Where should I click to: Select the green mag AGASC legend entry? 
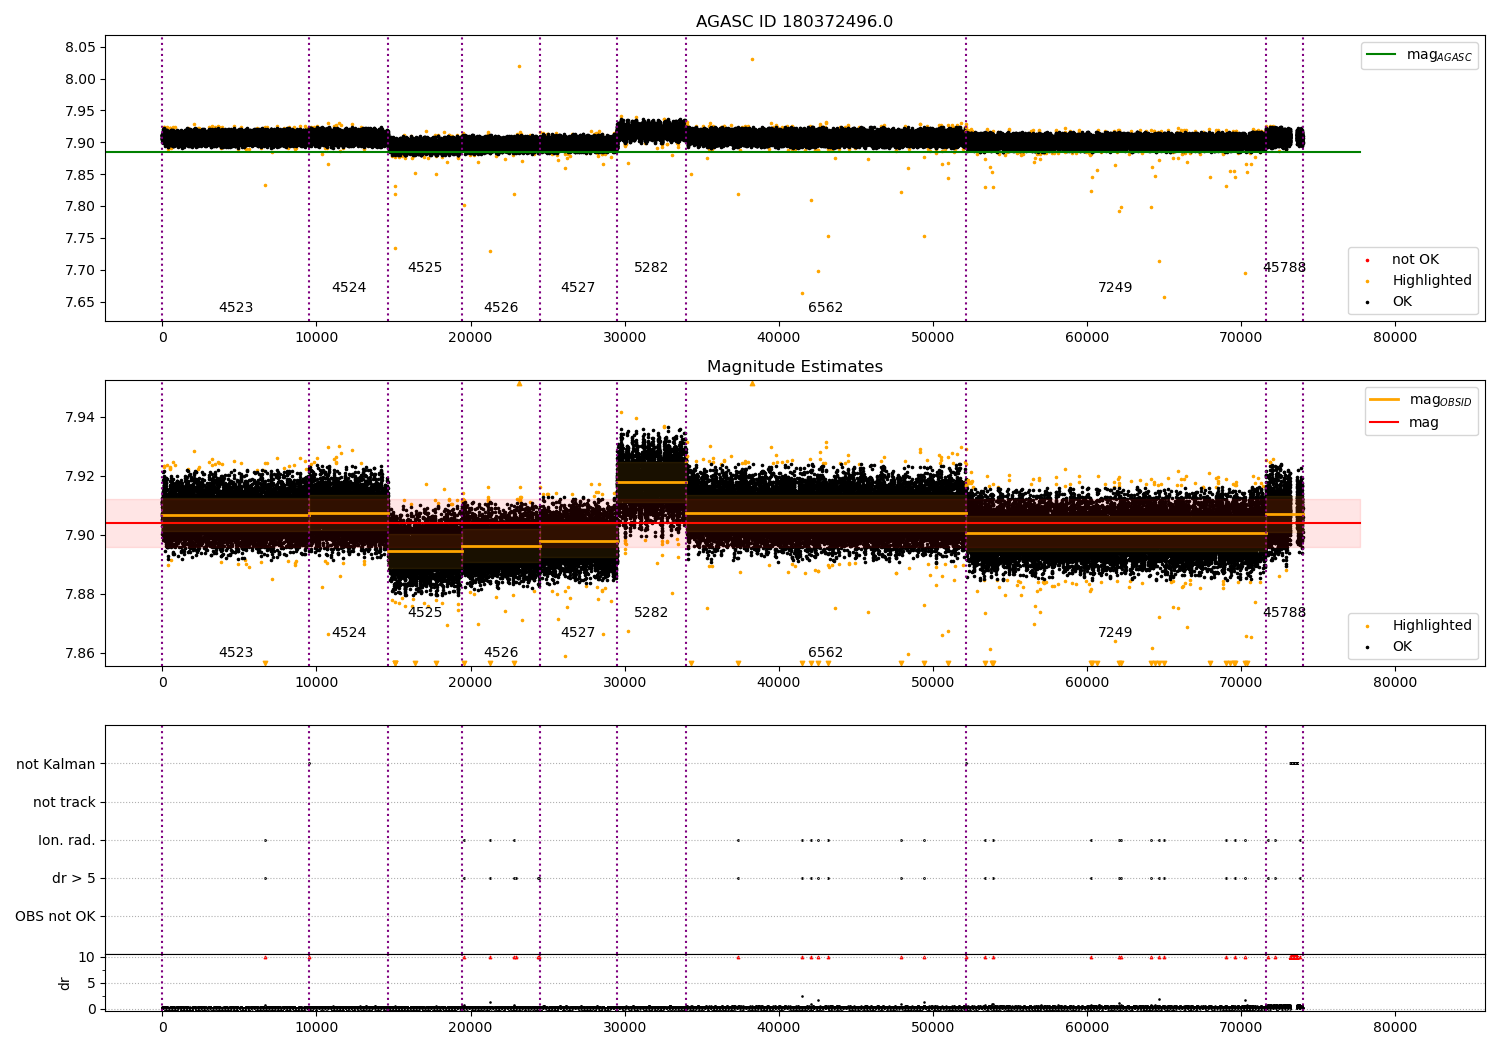coord(1419,55)
